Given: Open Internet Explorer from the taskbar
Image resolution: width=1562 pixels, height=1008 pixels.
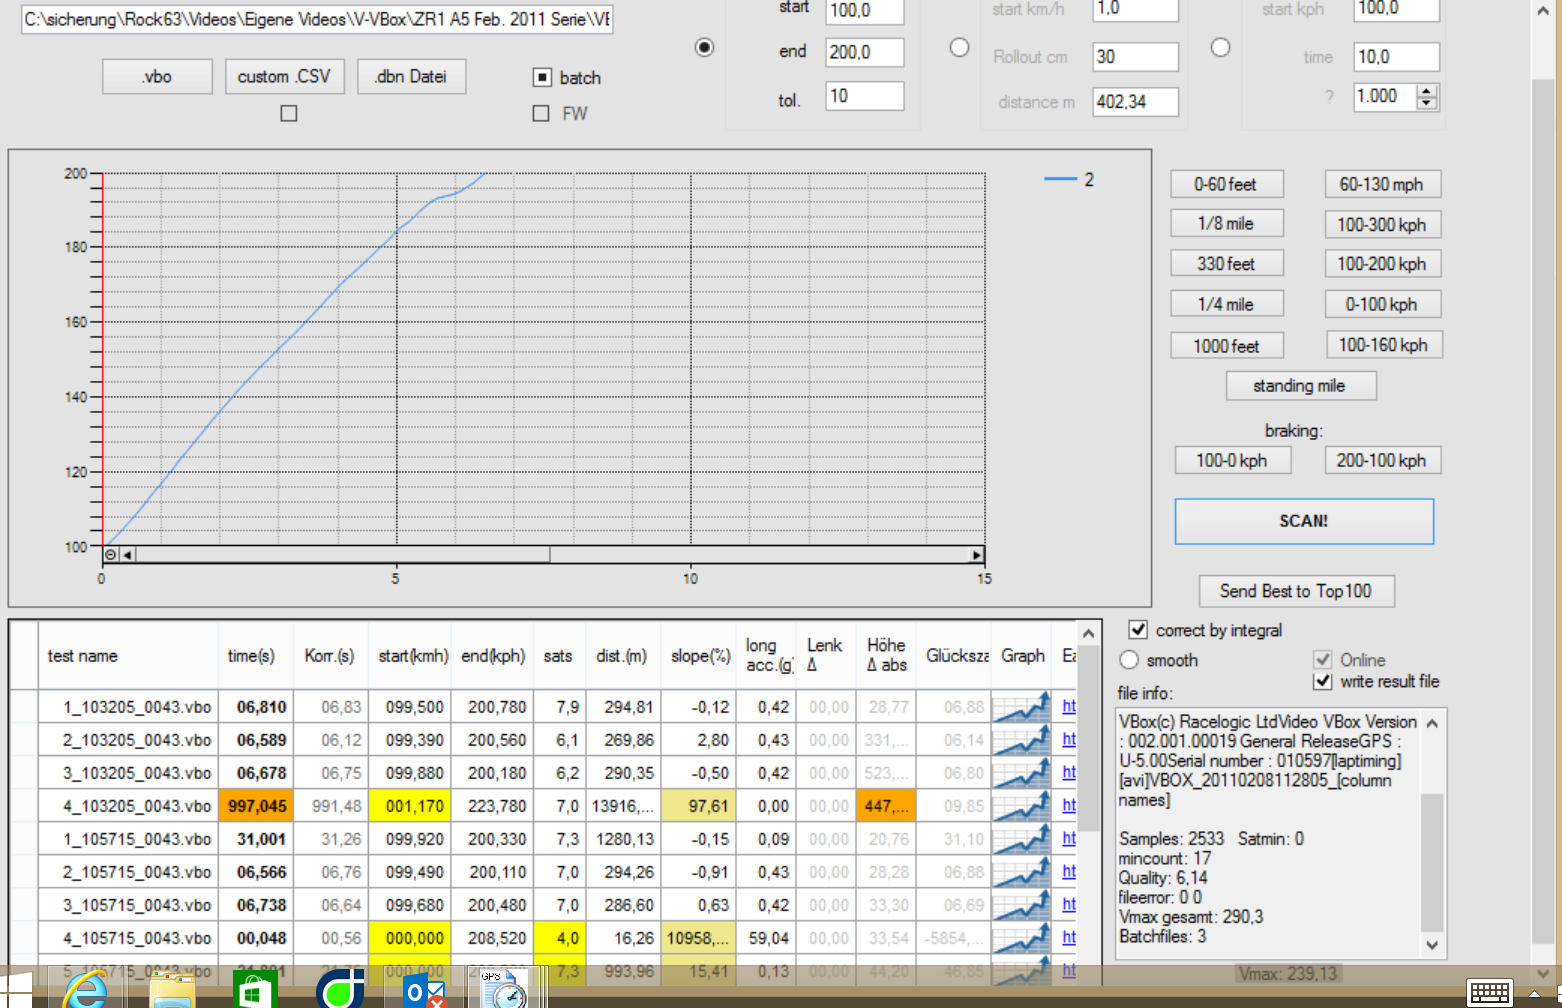Looking at the screenshot, I should [x=85, y=992].
